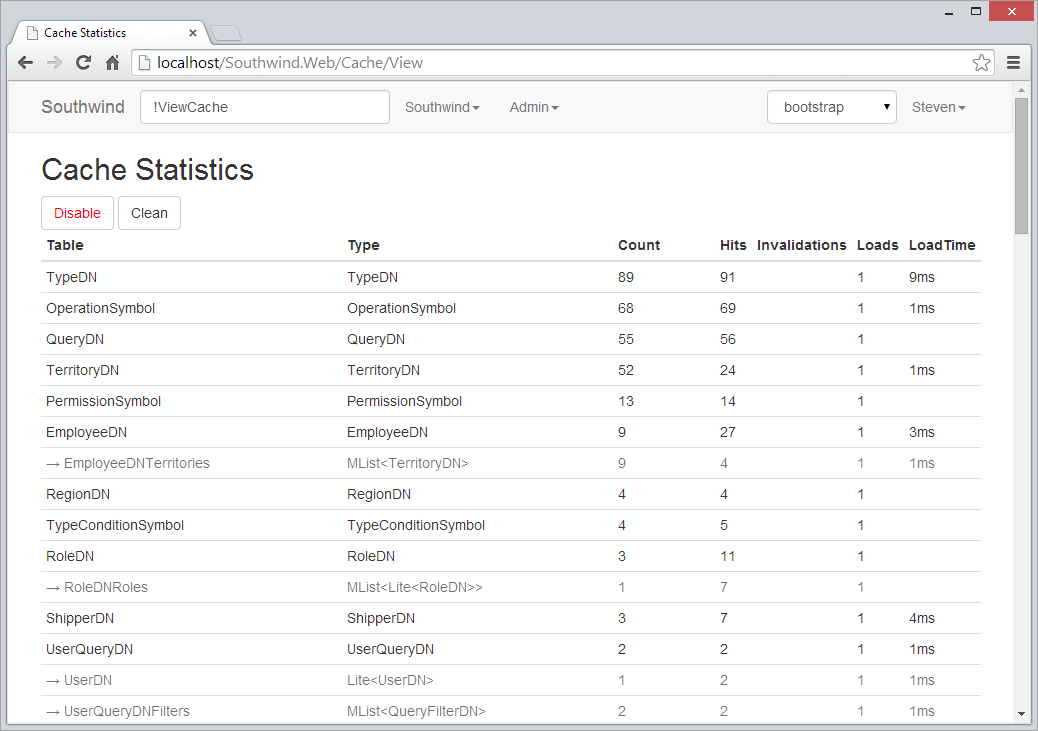This screenshot has height=731, width=1038.
Task: Click scrollbar down arrow
Action: [1021, 714]
